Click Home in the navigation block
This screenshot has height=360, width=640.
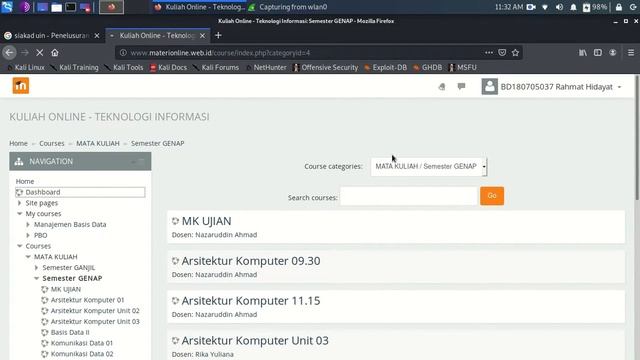(x=25, y=181)
